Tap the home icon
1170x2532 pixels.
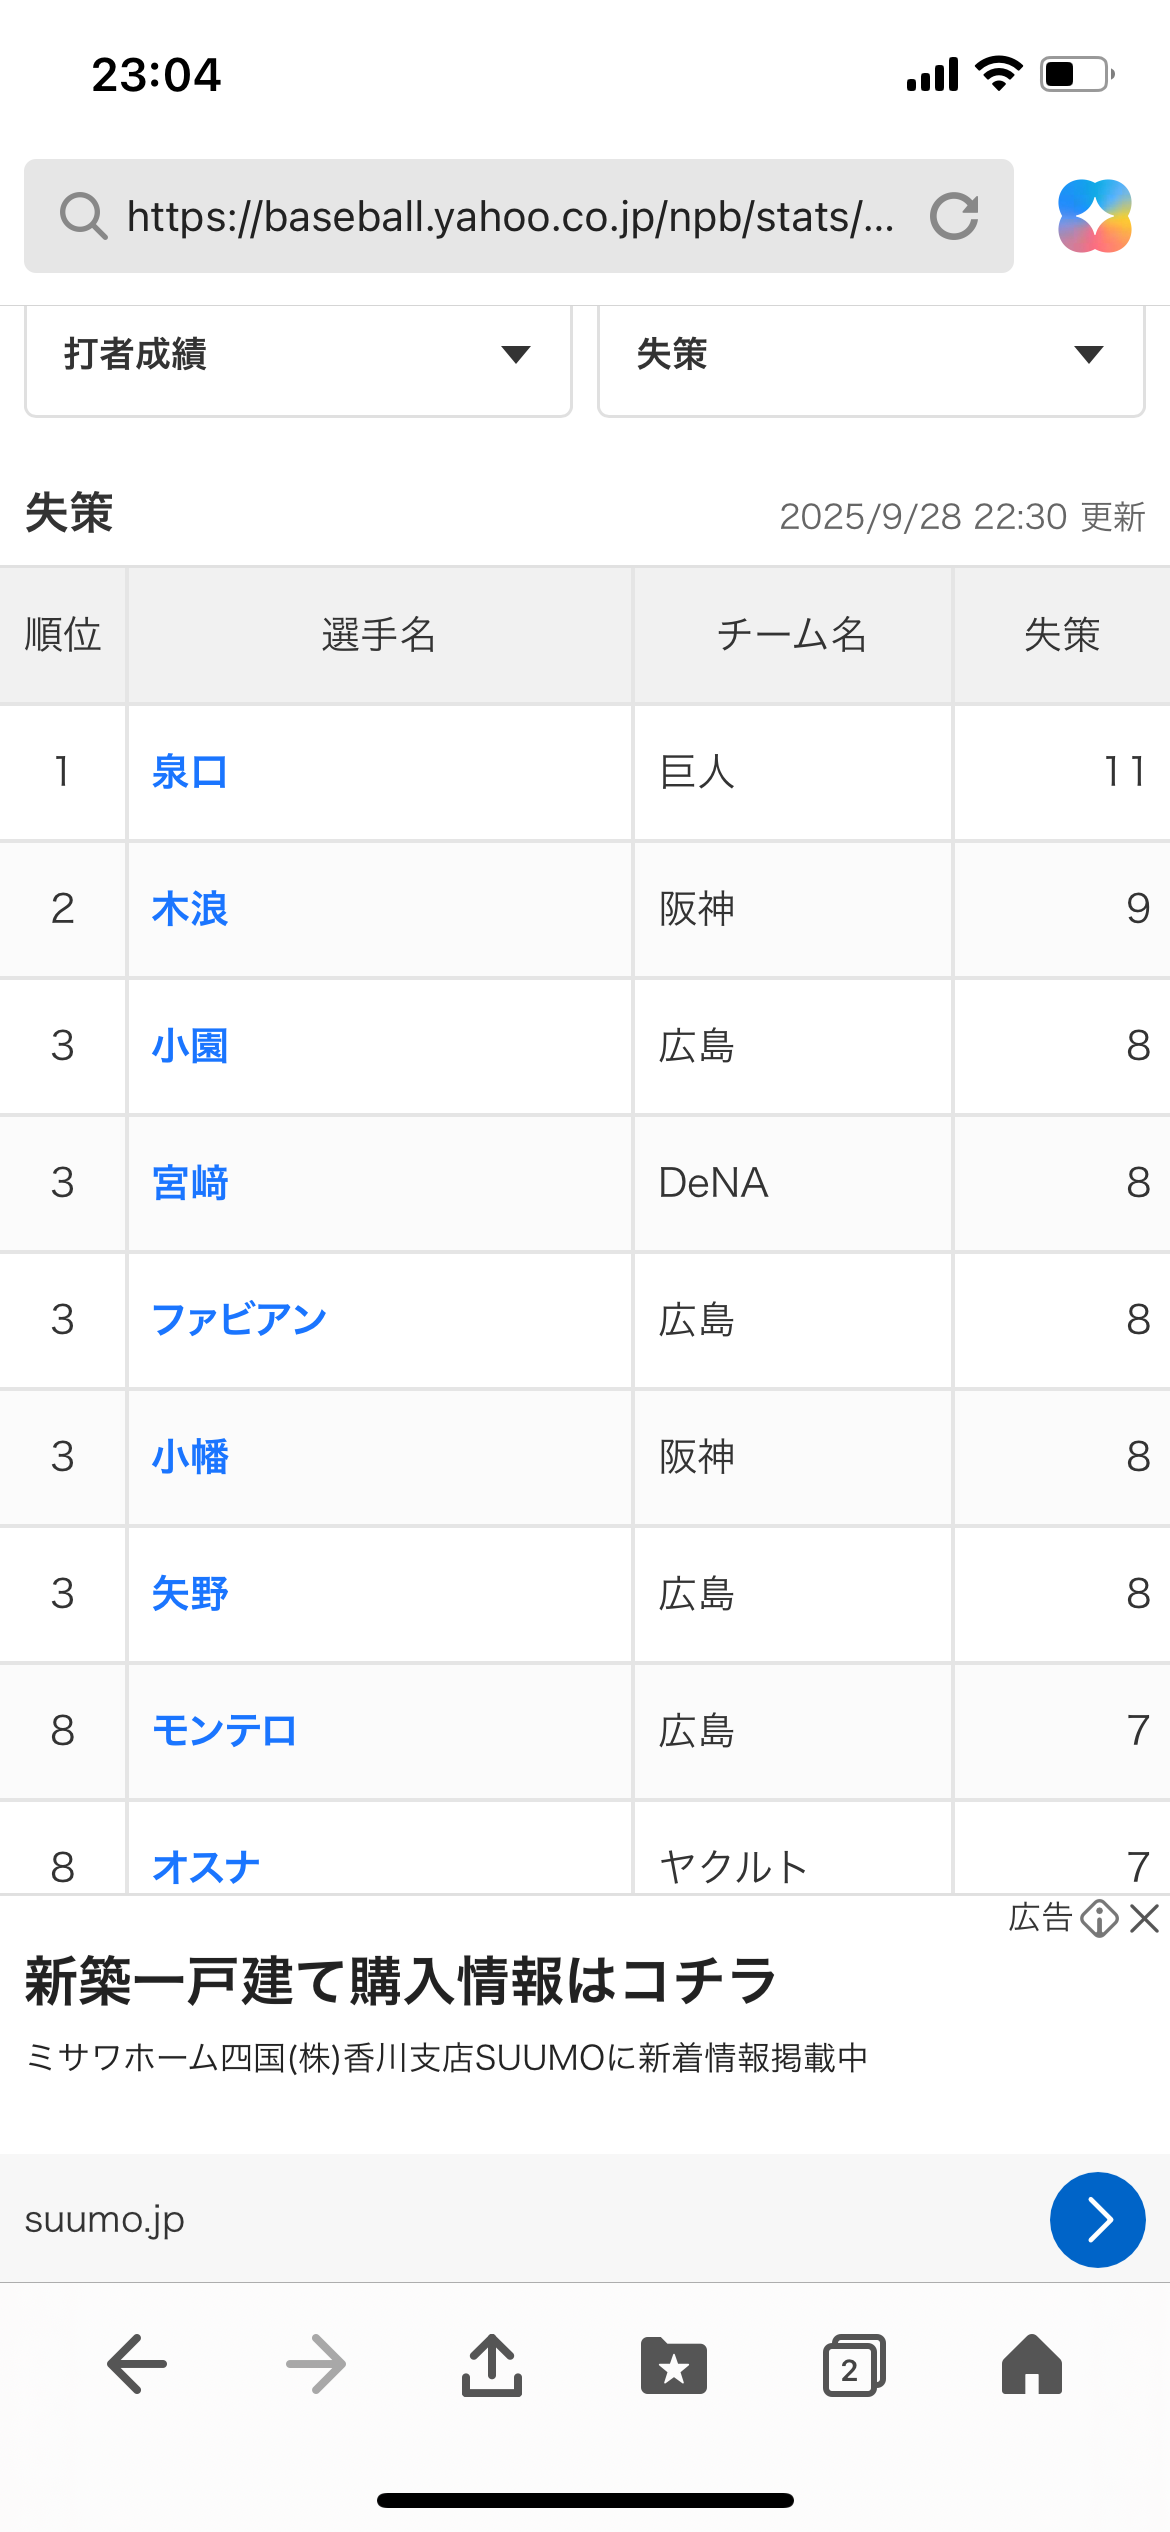point(1032,2364)
